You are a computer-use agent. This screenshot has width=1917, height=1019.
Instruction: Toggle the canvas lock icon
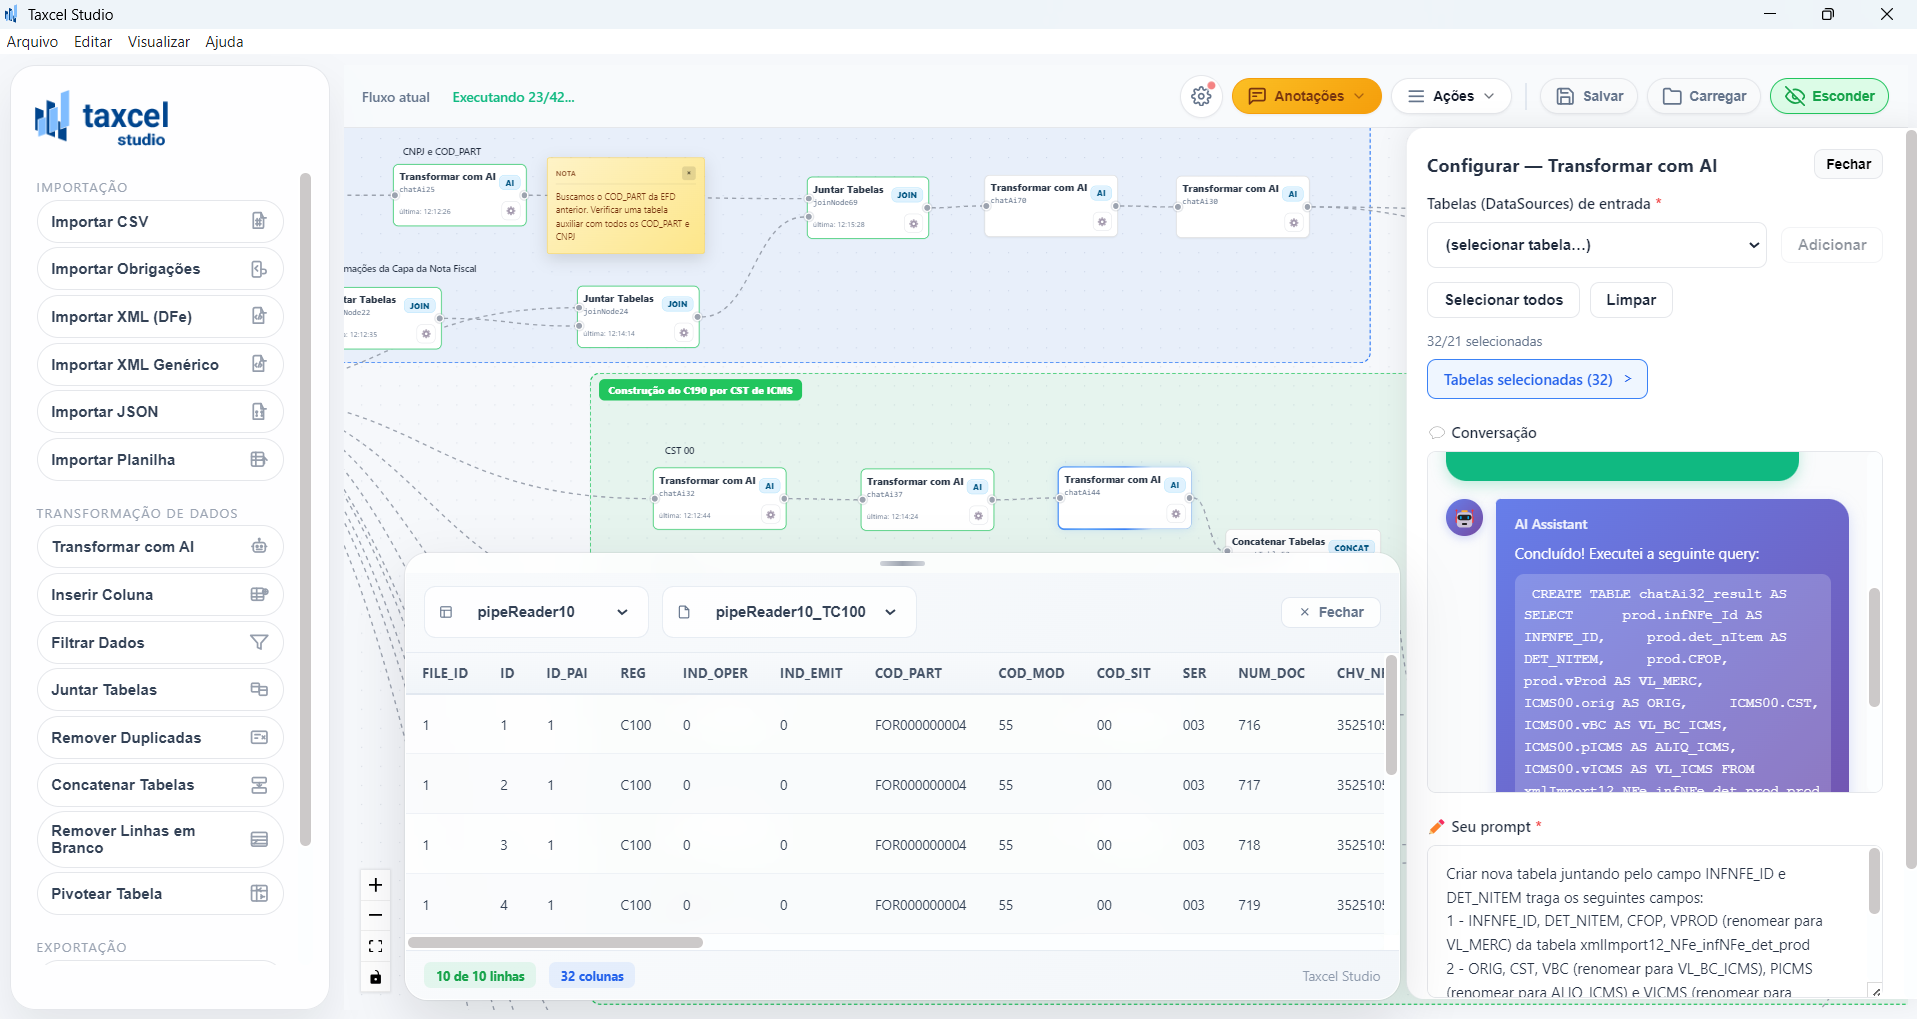[x=376, y=977]
